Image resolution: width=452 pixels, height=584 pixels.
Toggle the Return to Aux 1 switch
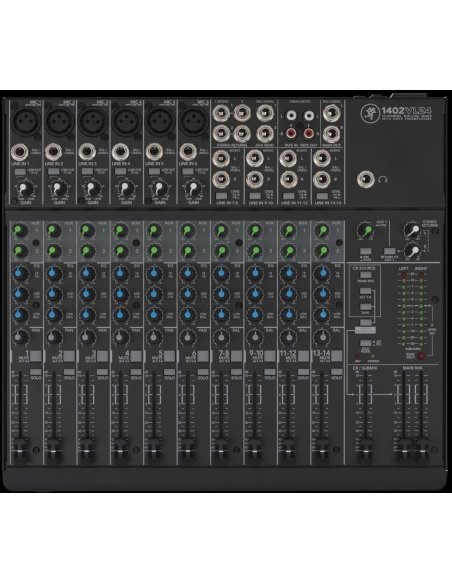[x=389, y=251]
